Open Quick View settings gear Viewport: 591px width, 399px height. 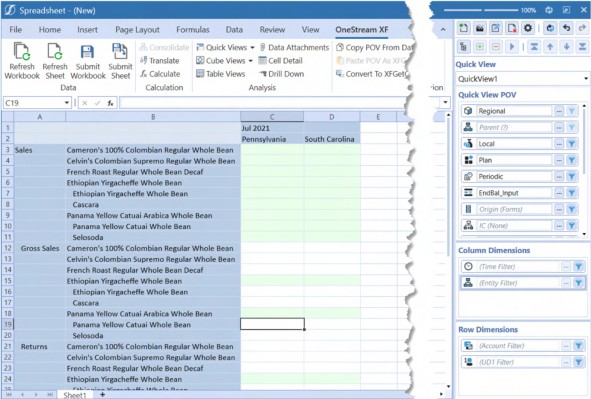pos(528,28)
